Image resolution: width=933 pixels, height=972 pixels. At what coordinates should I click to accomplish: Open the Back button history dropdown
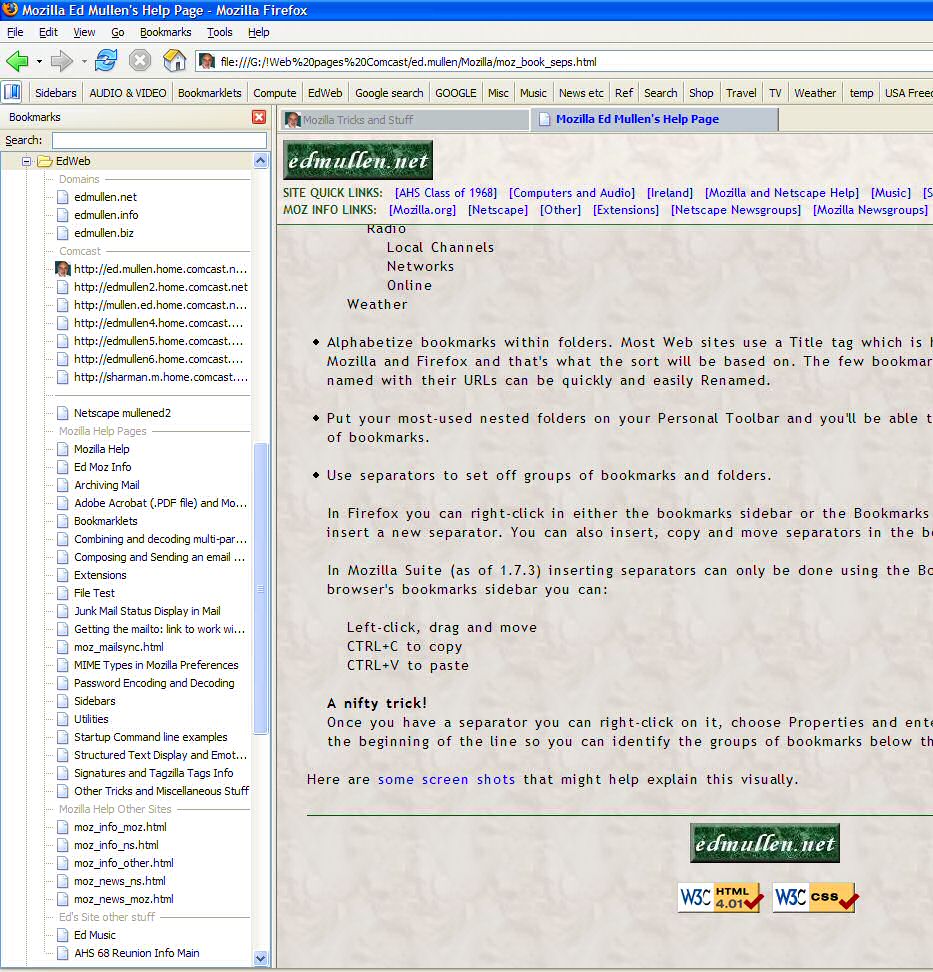tap(39, 62)
